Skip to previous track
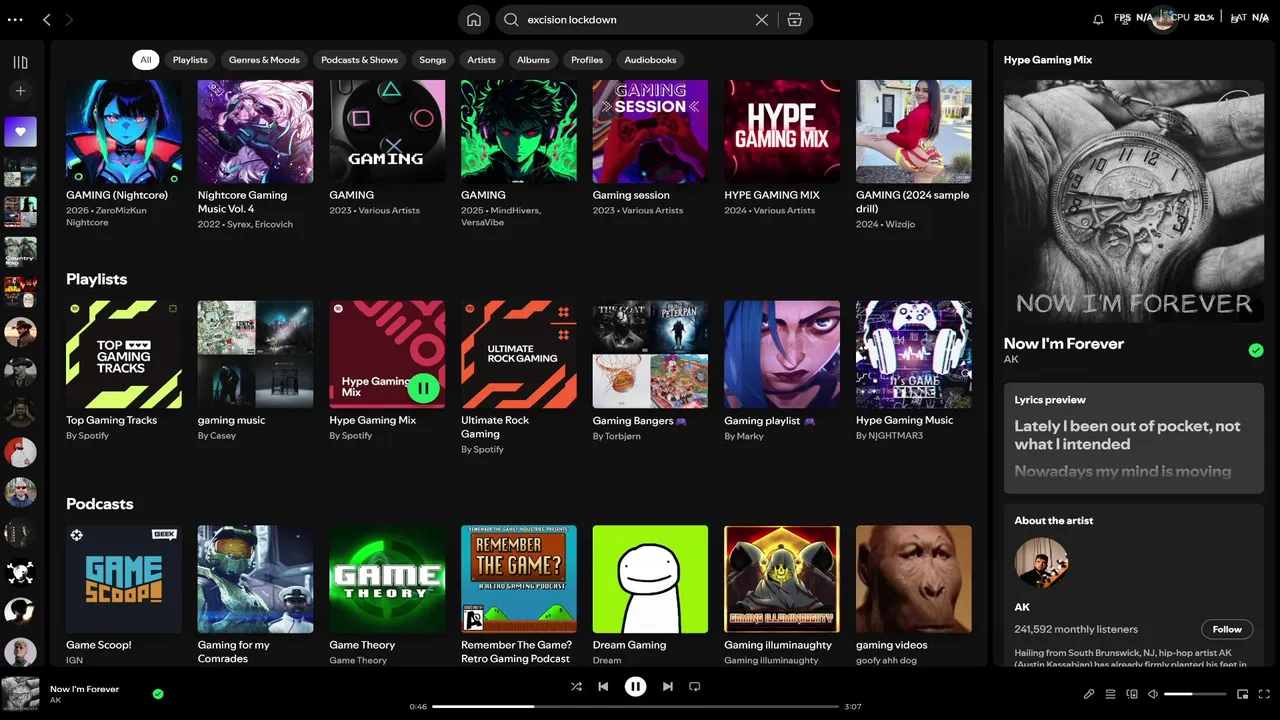Screen dimensions: 1280x720 click(603, 687)
